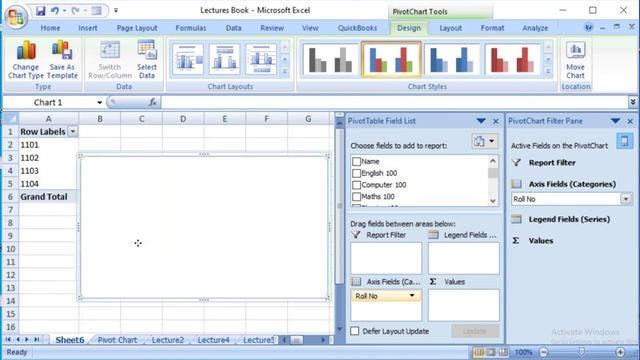This screenshot has height=360, width=640.
Task: Open Select Data dialog
Action: (x=147, y=60)
